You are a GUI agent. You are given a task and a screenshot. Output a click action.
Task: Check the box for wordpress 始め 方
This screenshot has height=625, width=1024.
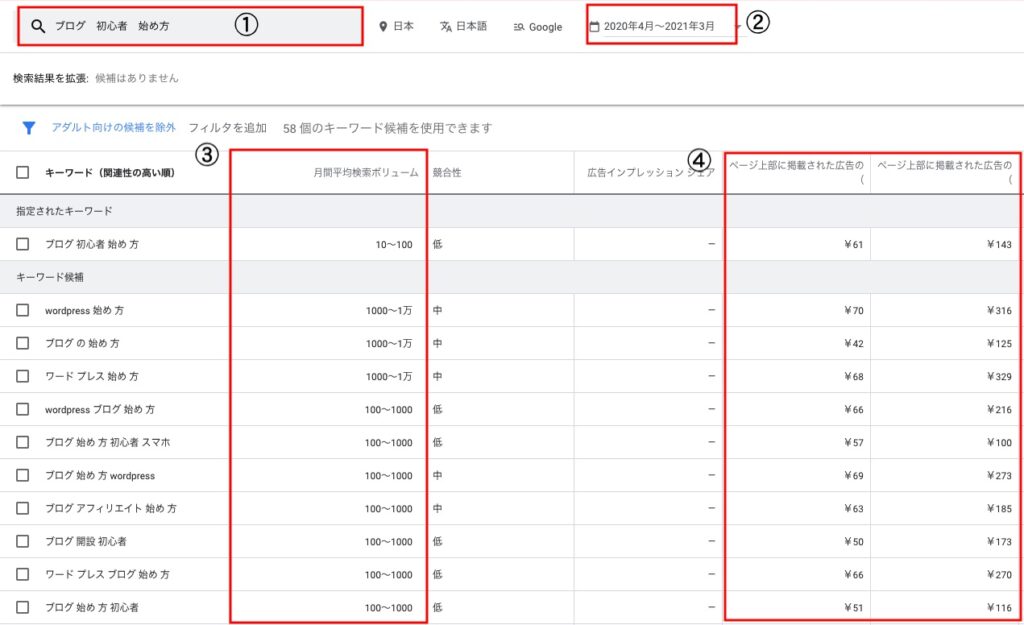(23, 310)
